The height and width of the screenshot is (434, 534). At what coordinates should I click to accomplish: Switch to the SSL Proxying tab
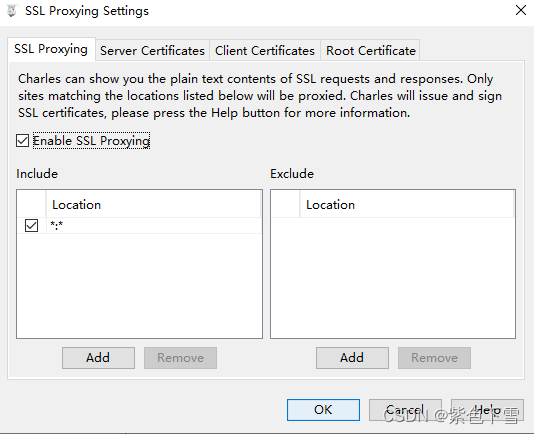[51, 49]
